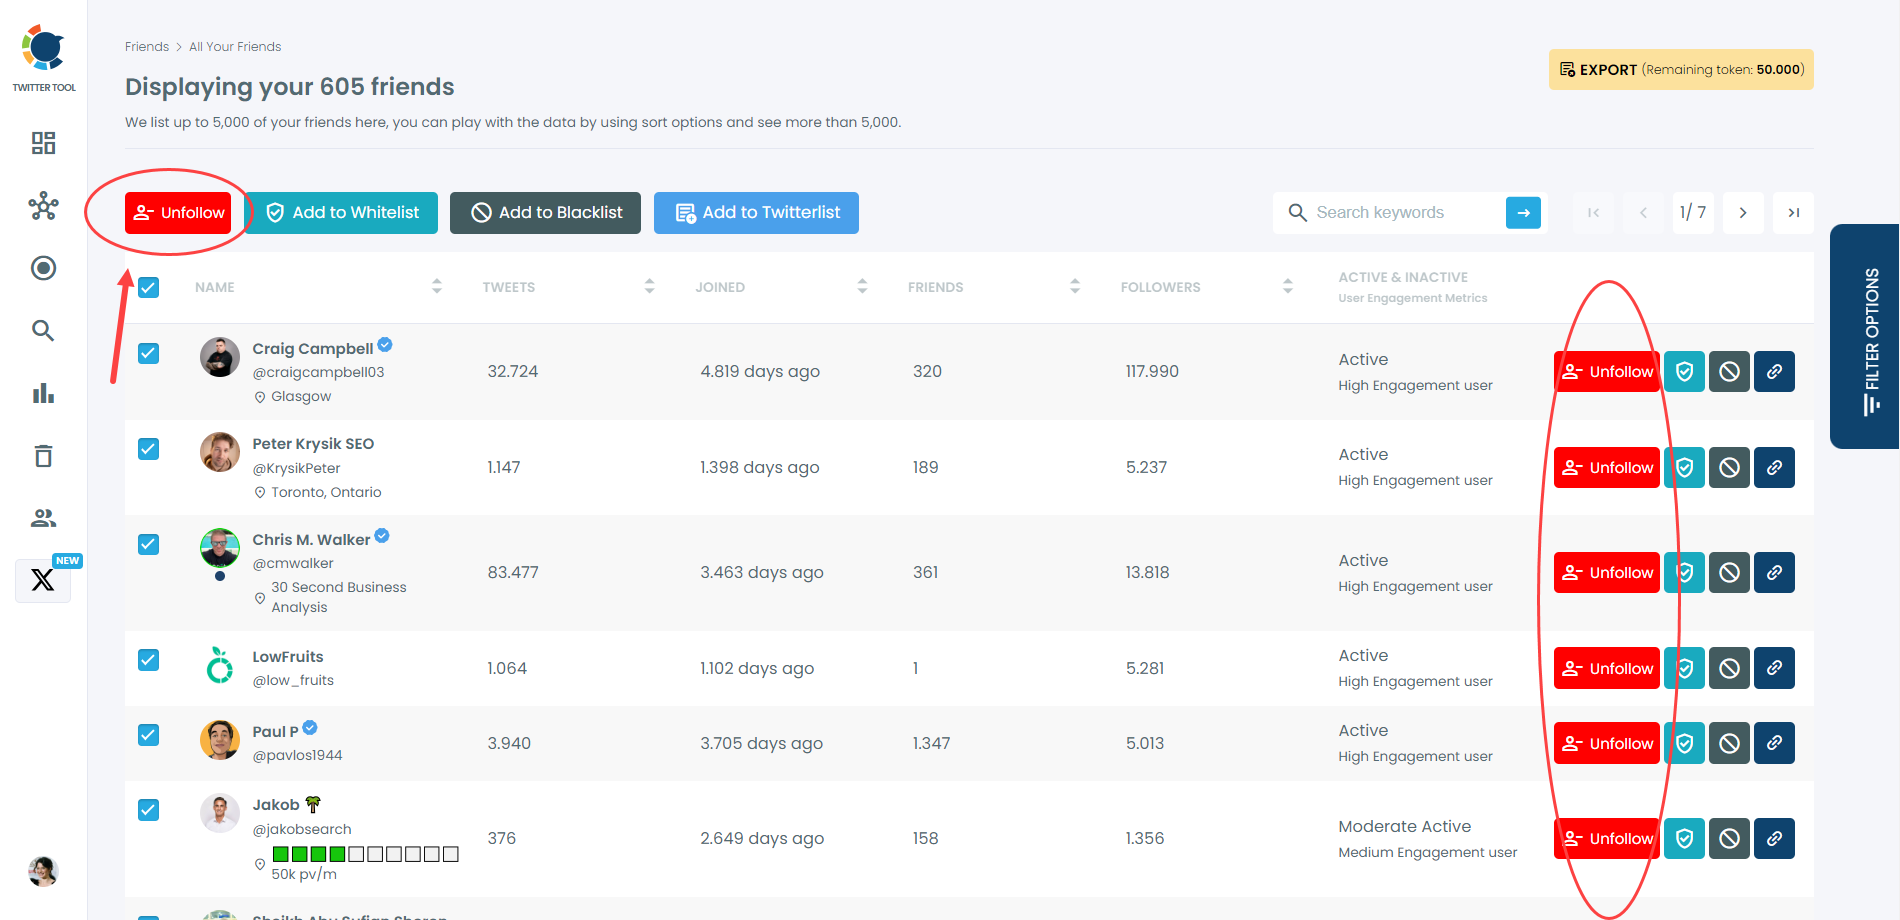The image size is (1900, 920).
Task: Click Add to Whitelist button
Action: (x=341, y=213)
